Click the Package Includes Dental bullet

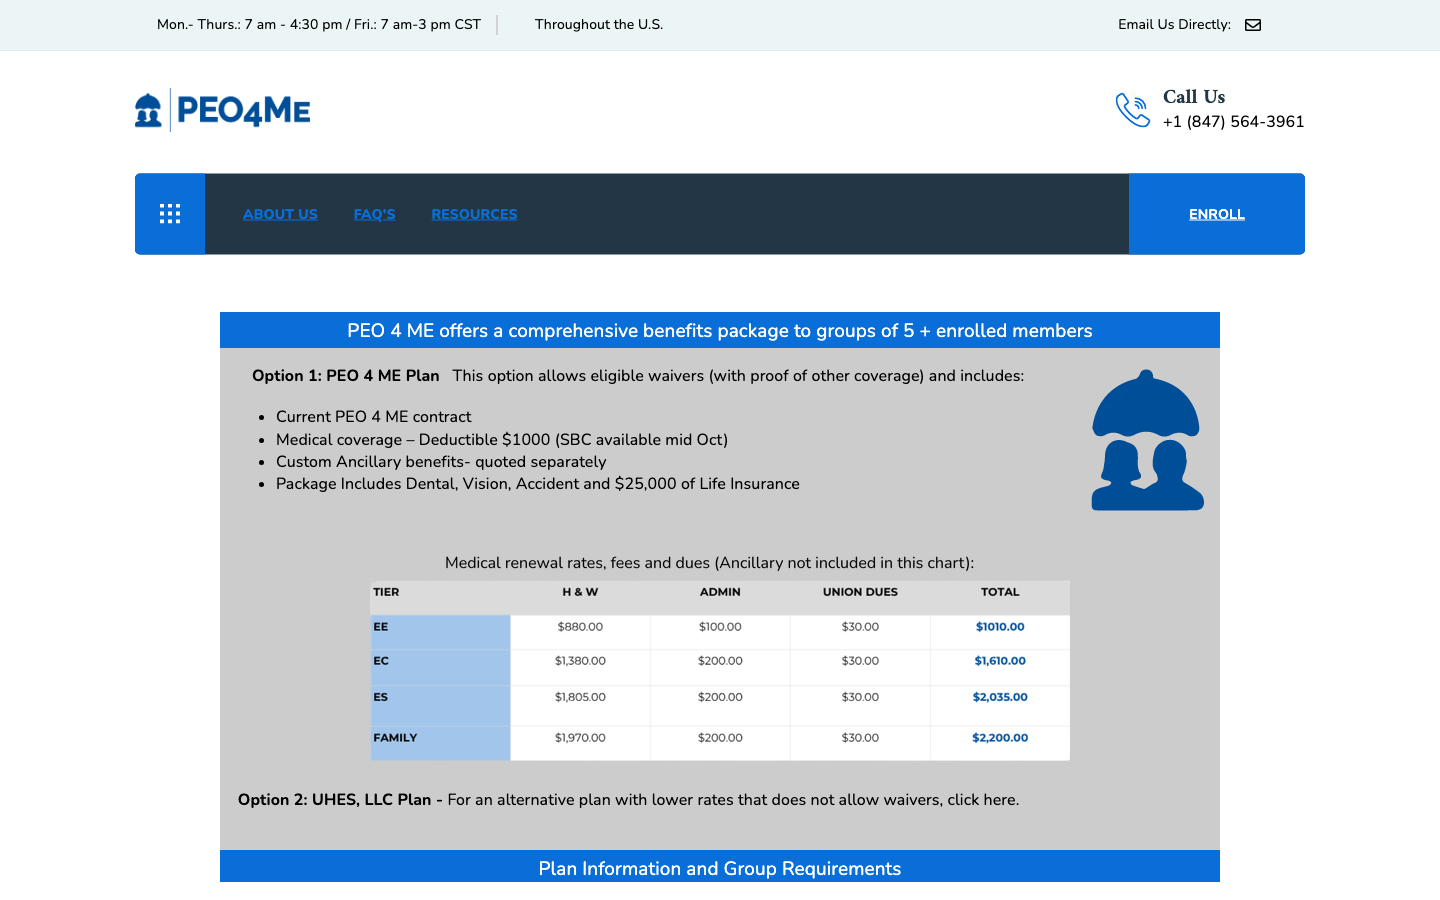(x=538, y=484)
